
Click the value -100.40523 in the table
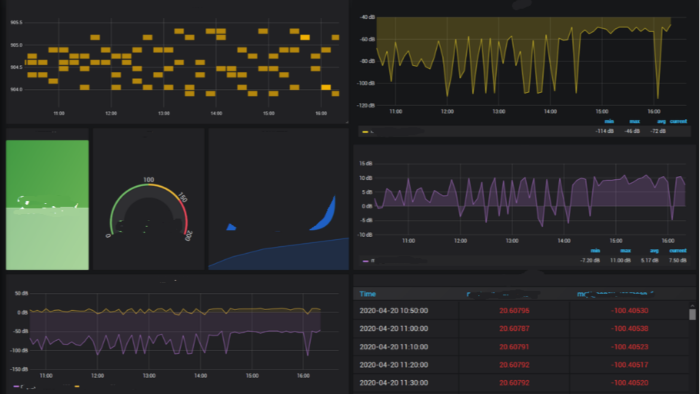point(629,347)
